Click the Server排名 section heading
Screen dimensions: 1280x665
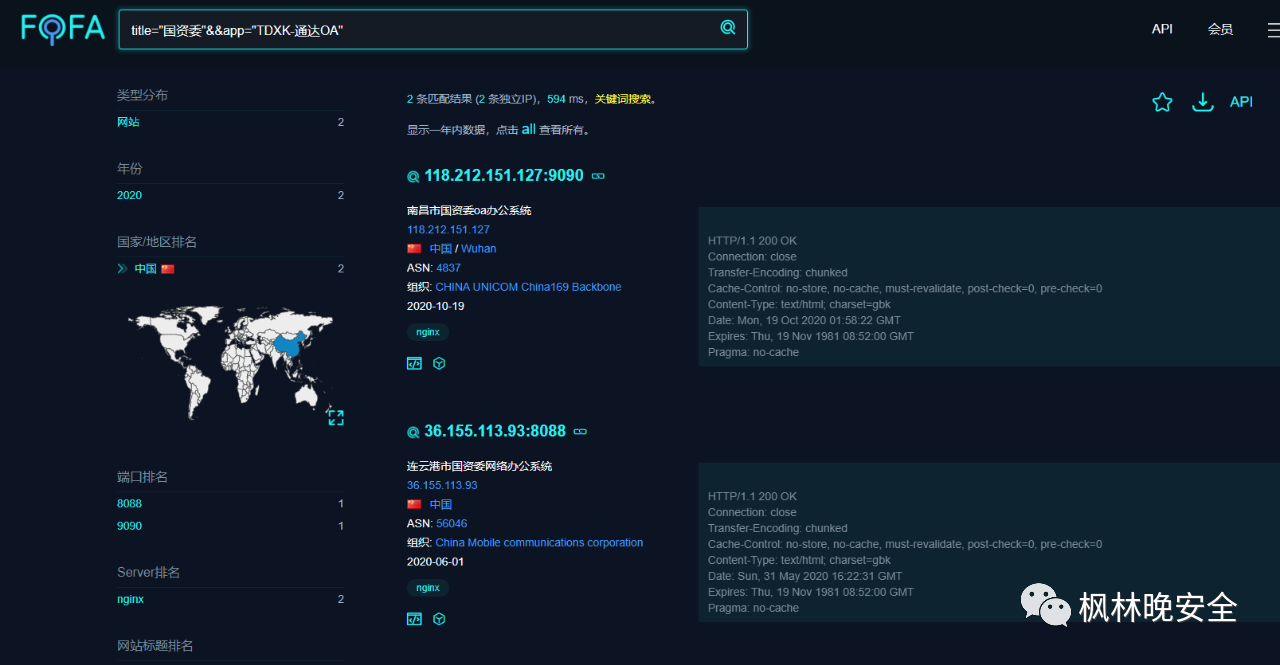click(148, 573)
